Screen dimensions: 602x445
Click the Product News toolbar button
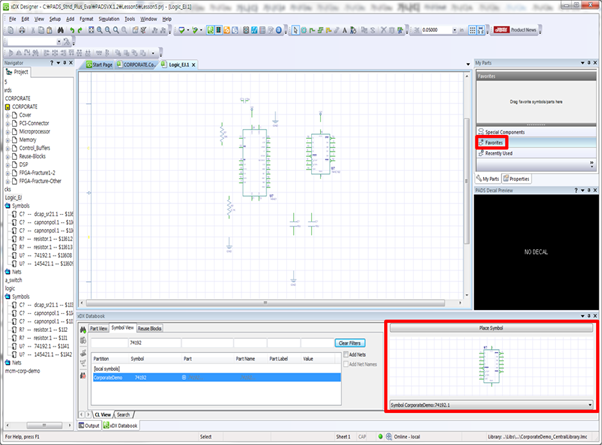tap(515, 30)
